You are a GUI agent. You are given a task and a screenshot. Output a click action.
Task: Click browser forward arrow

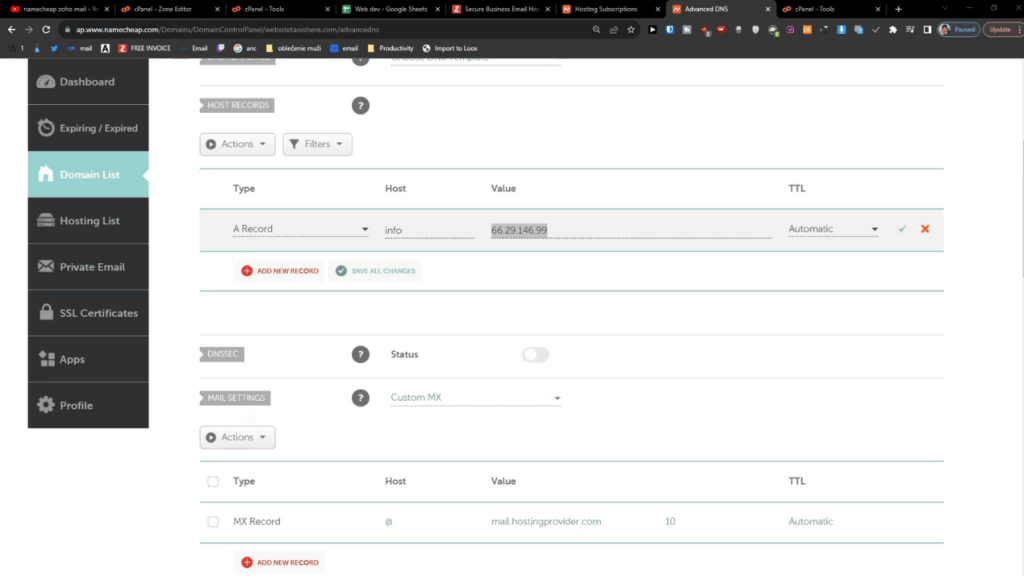click(x=29, y=29)
